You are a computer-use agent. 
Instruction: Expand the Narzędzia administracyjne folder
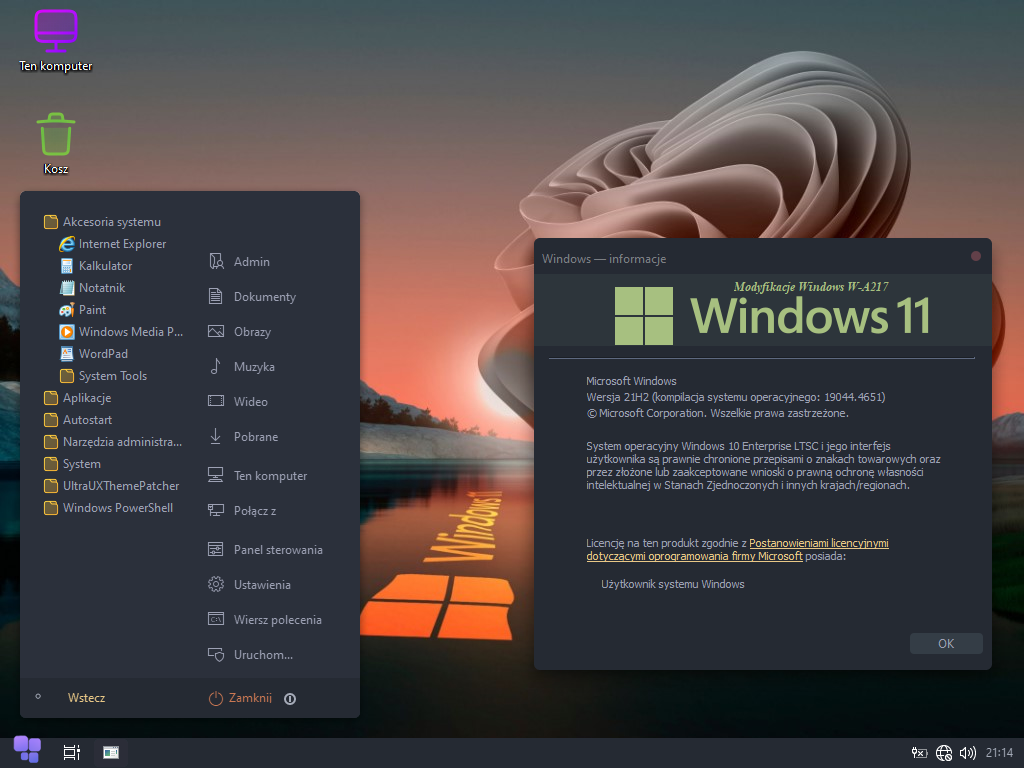click(122, 442)
